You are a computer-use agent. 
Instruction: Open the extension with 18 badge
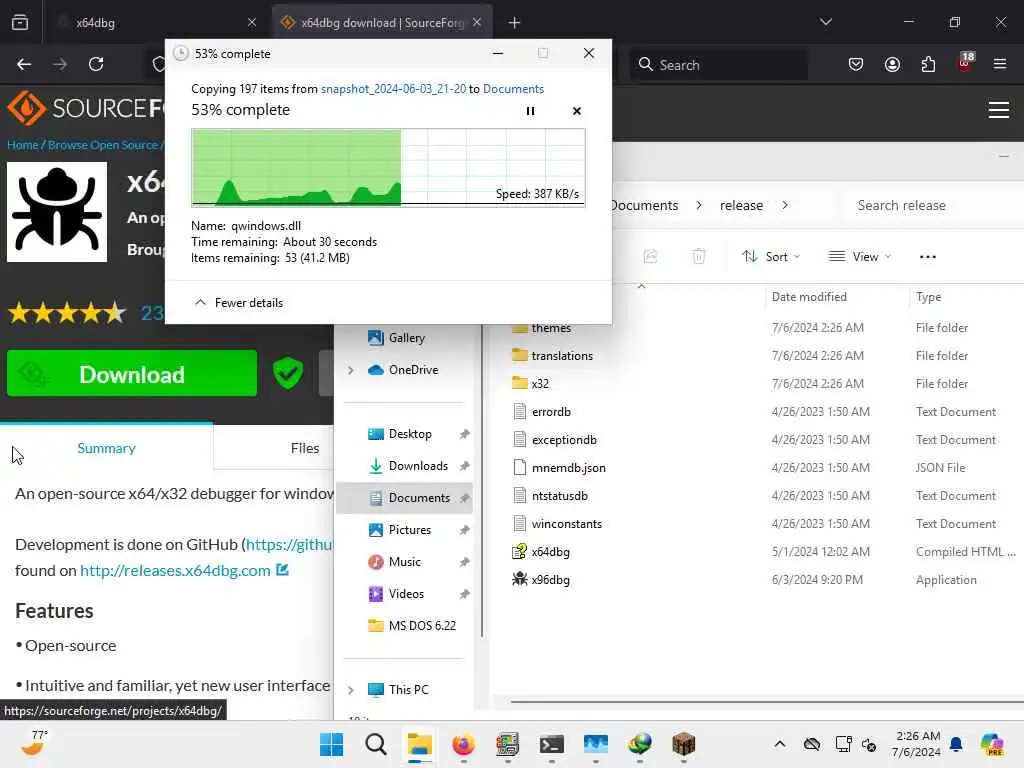click(x=965, y=63)
